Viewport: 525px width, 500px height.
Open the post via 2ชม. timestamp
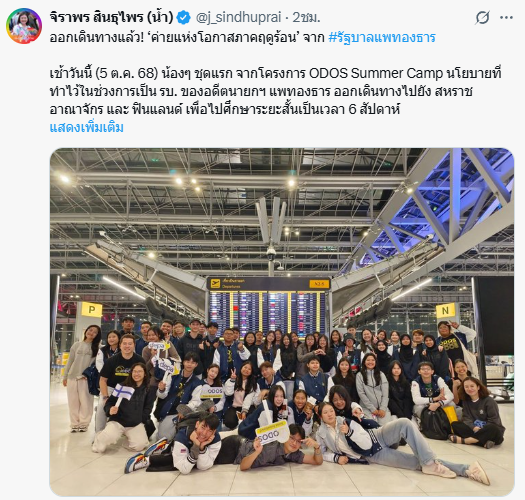click(x=306, y=17)
